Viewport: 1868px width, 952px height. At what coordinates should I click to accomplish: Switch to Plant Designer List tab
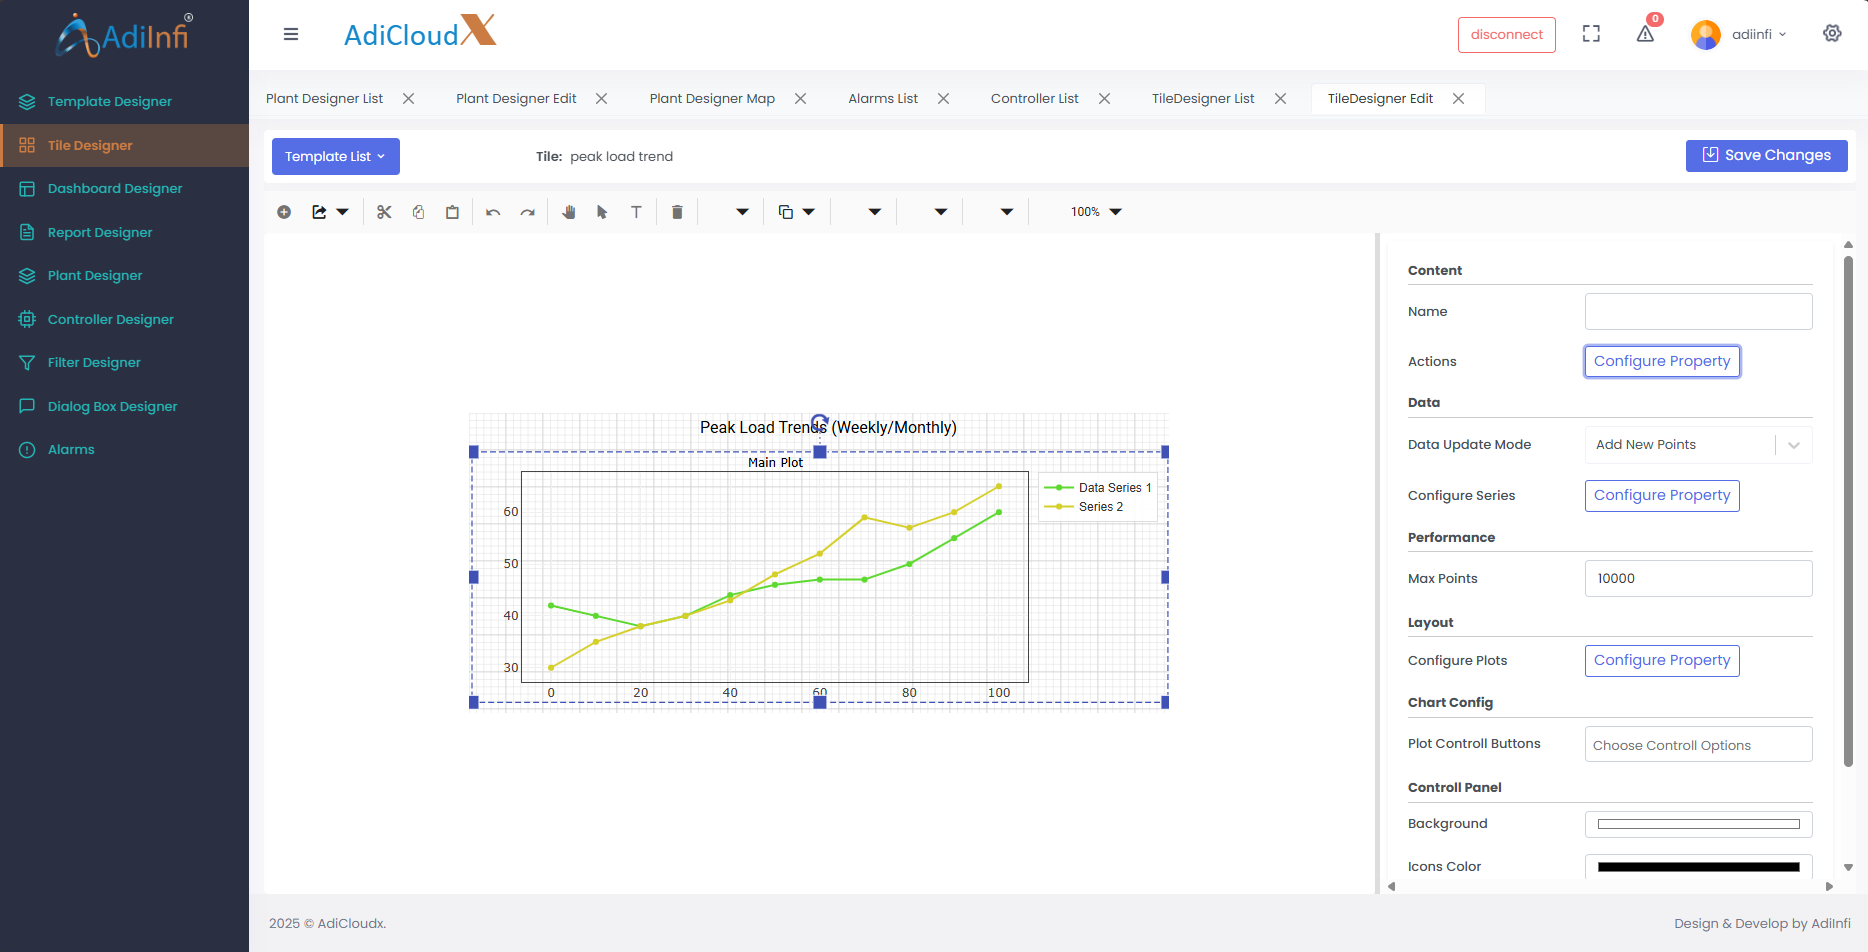pos(324,98)
